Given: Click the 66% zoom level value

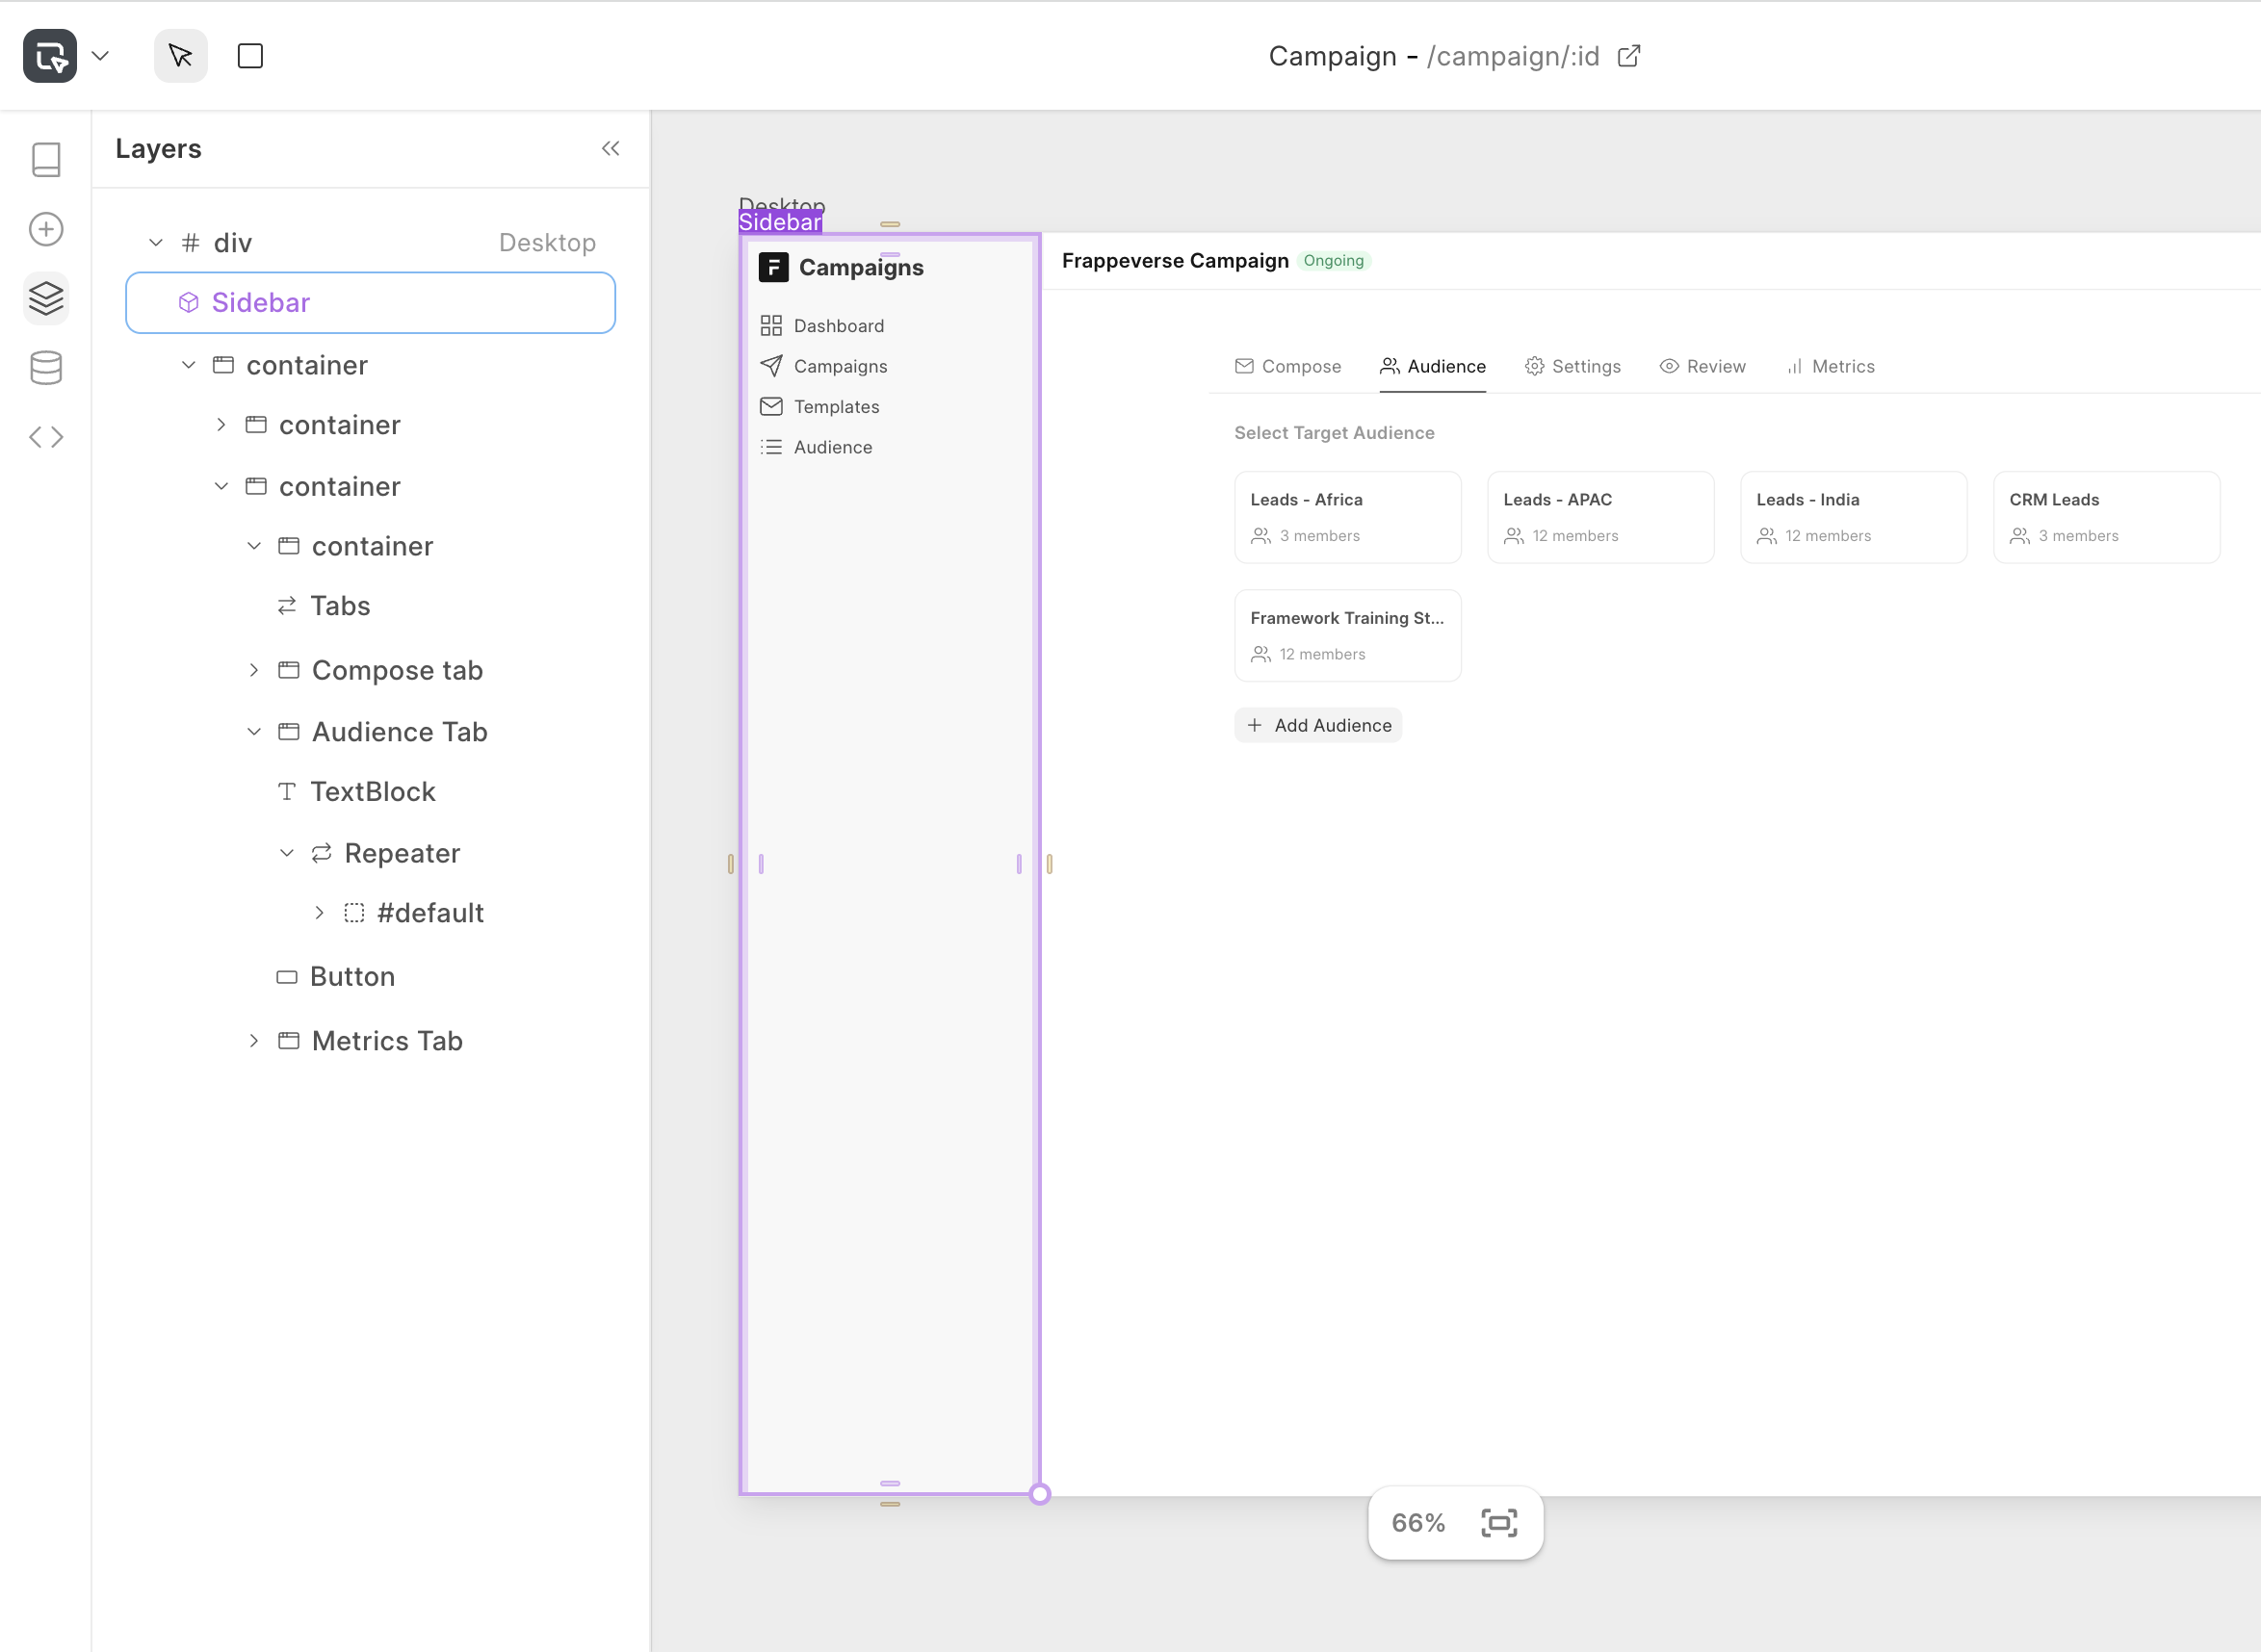Looking at the screenshot, I should coord(1418,1523).
